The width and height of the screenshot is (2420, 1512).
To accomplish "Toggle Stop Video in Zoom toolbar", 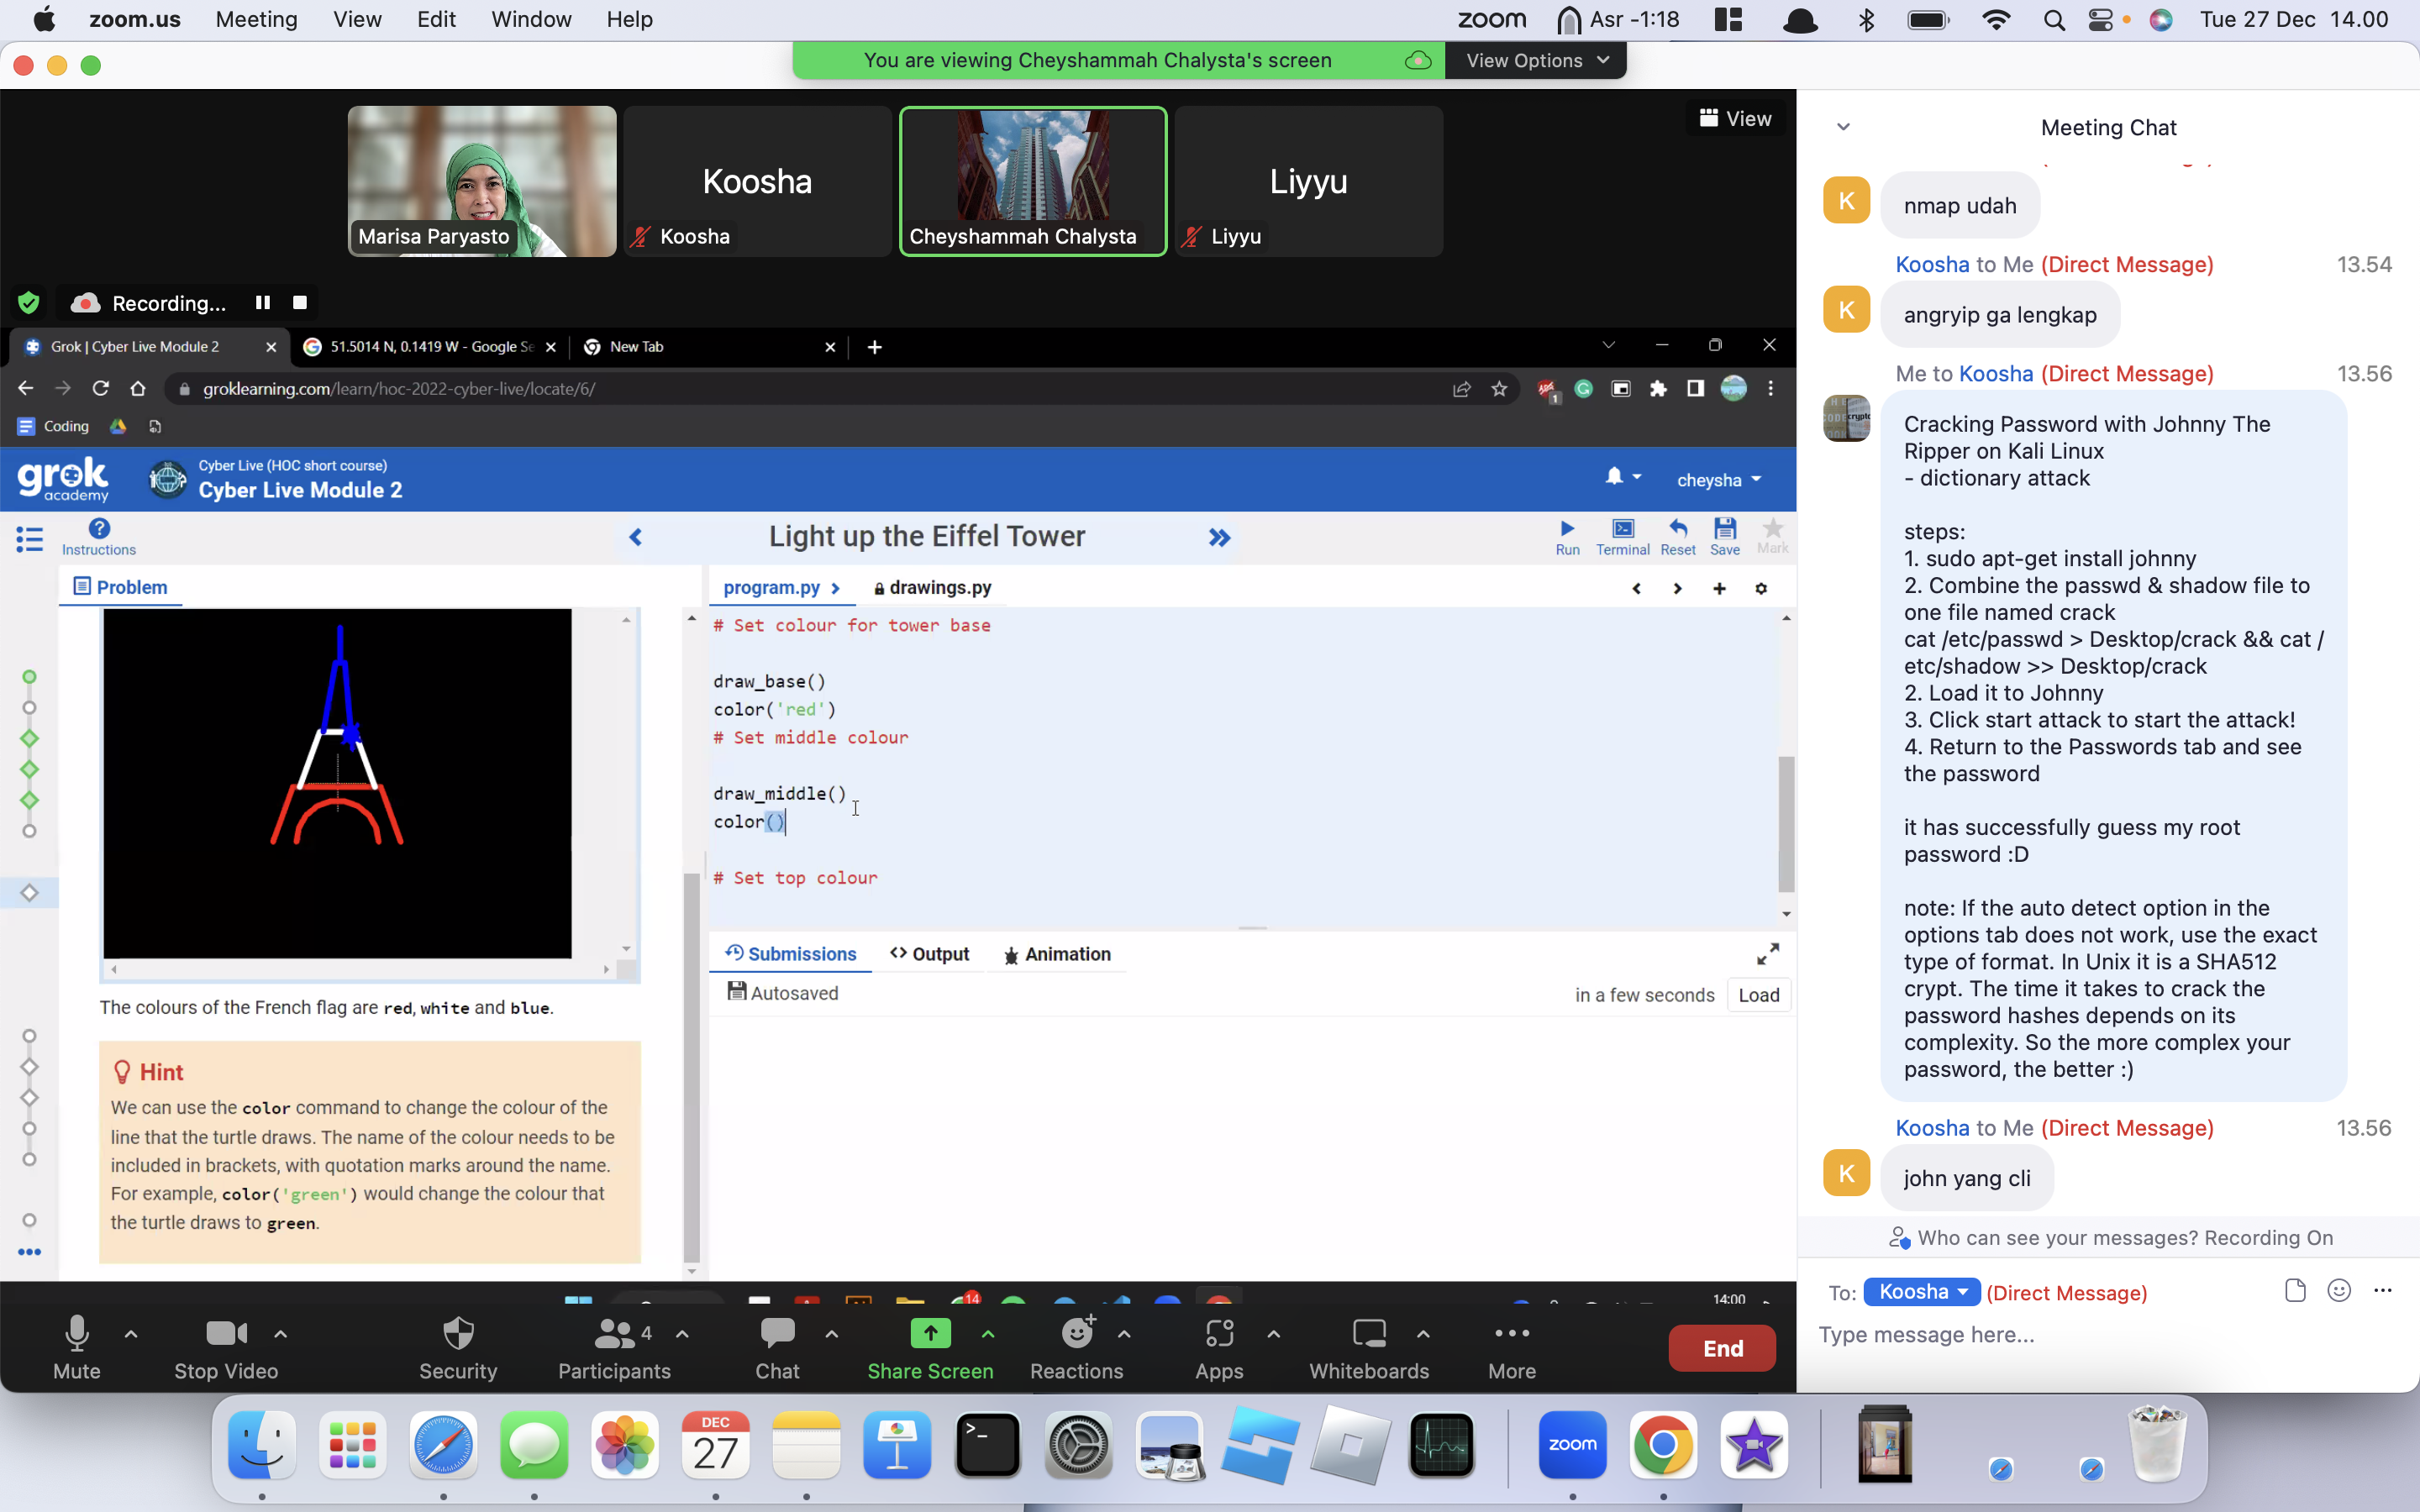I will (224, 1347).
